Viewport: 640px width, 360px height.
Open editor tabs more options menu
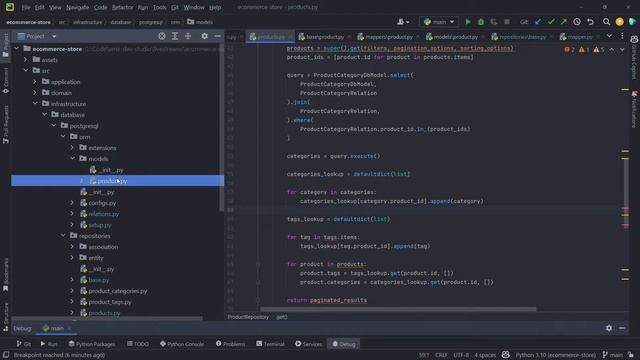point(622,36)
